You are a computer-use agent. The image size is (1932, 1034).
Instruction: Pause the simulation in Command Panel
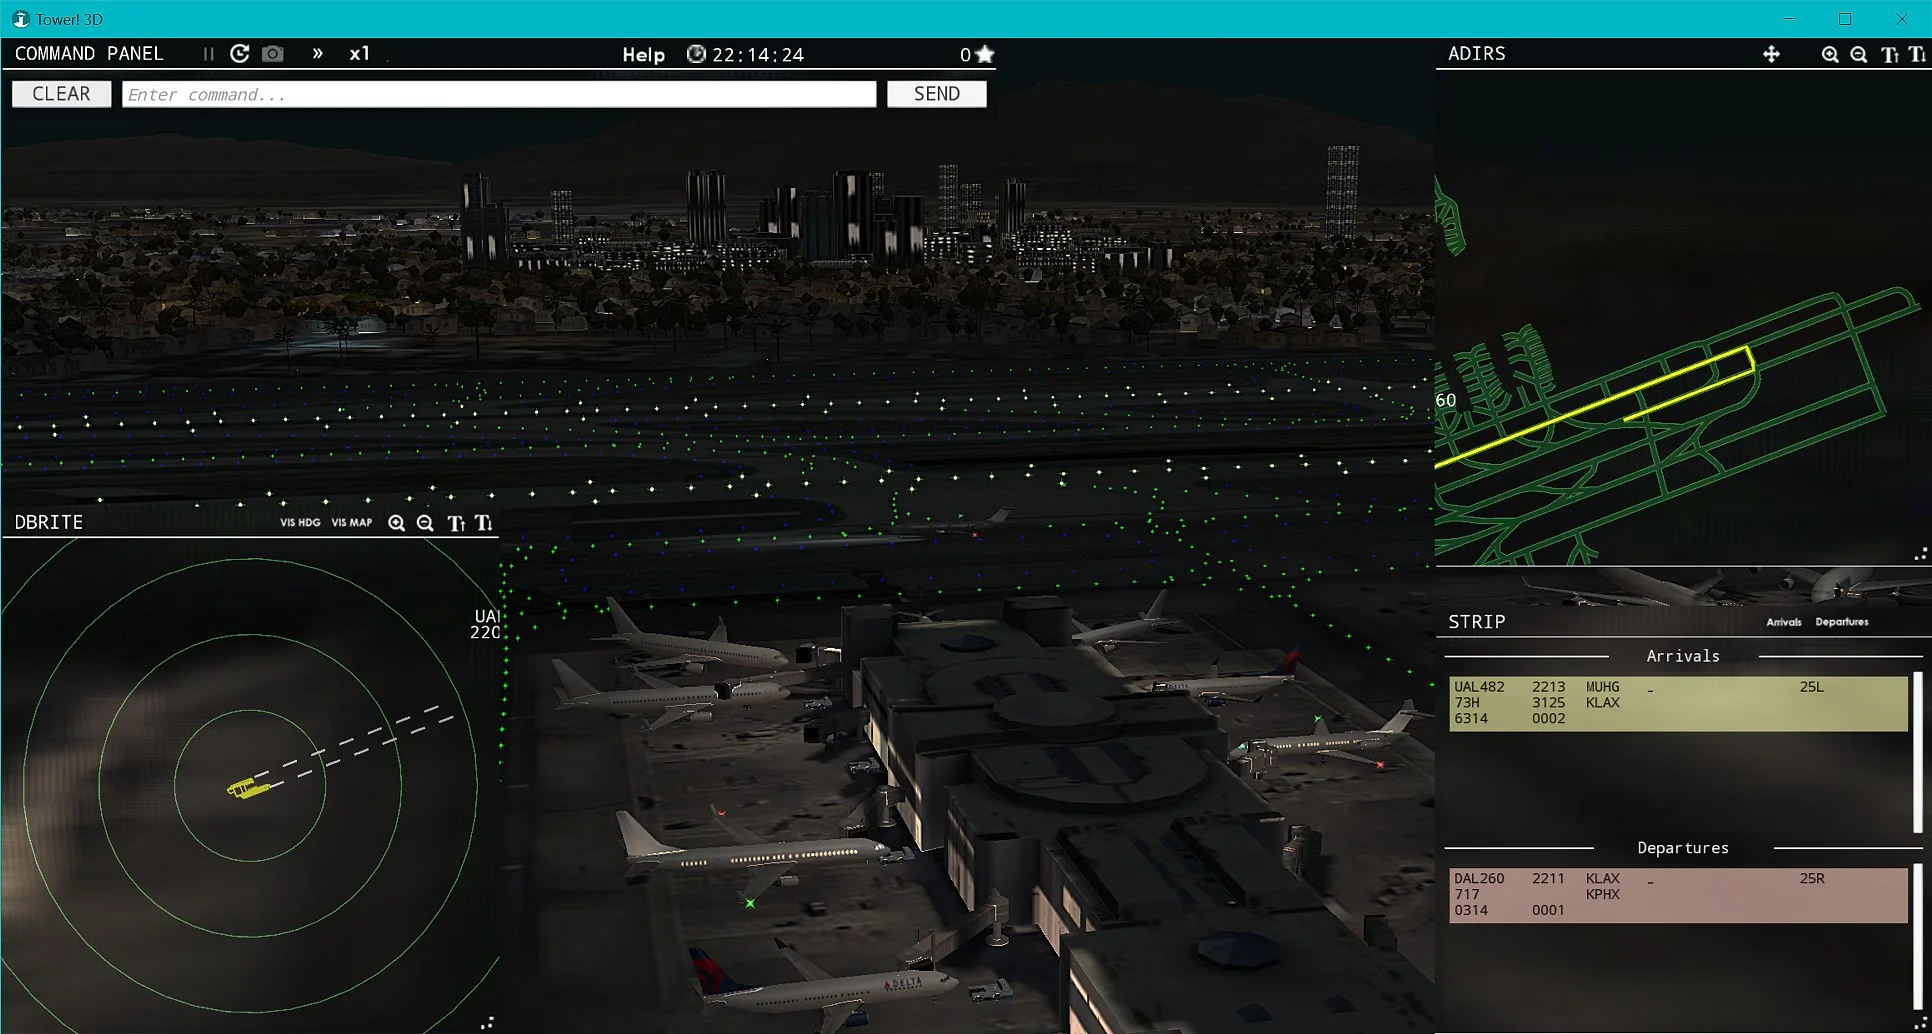click(208, 54)
